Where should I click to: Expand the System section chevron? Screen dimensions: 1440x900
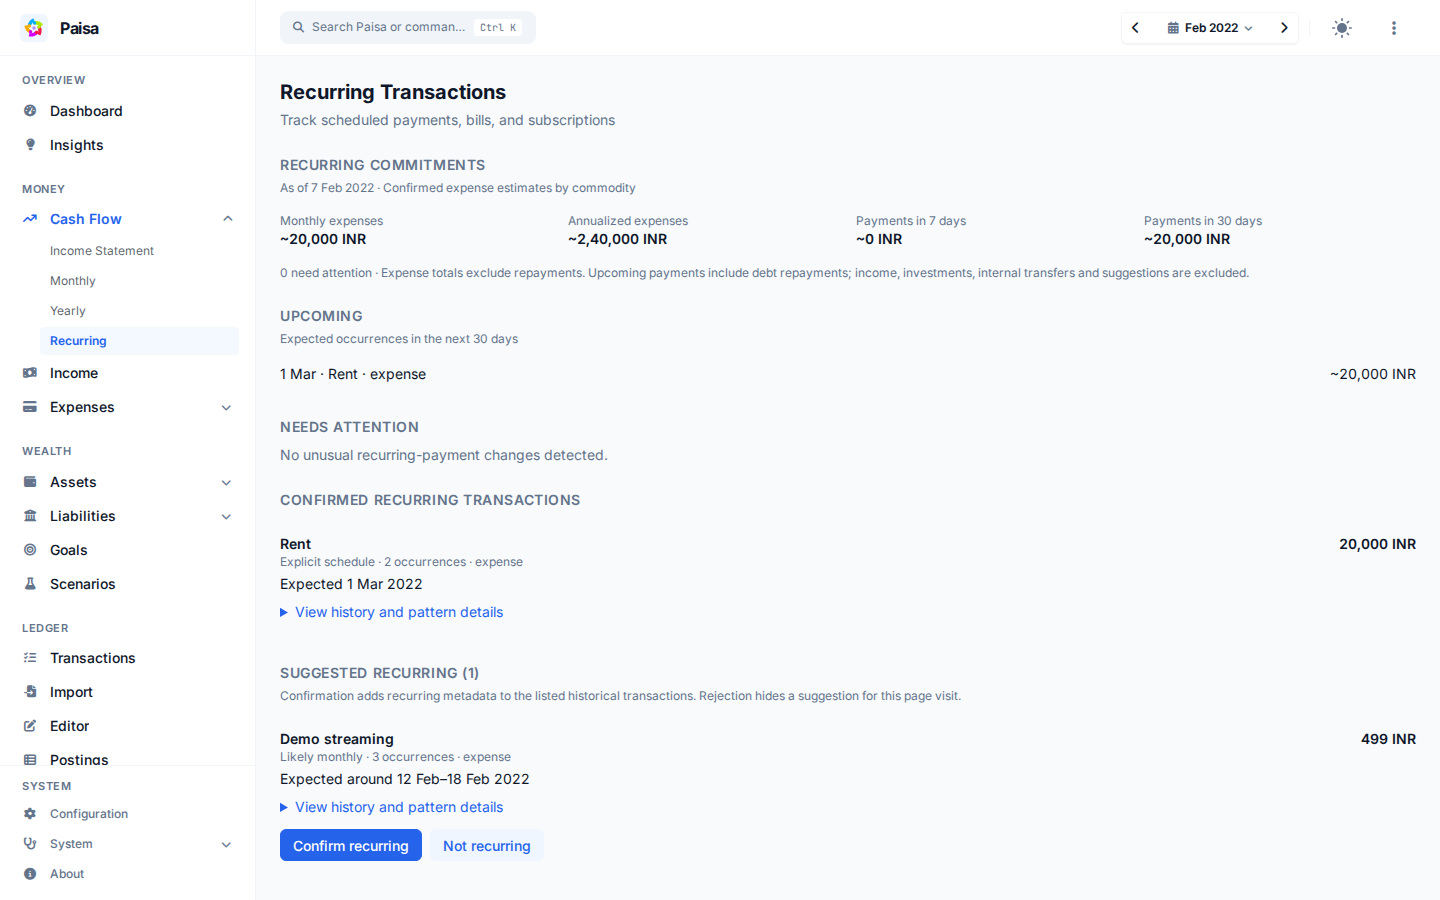point(227,844)
